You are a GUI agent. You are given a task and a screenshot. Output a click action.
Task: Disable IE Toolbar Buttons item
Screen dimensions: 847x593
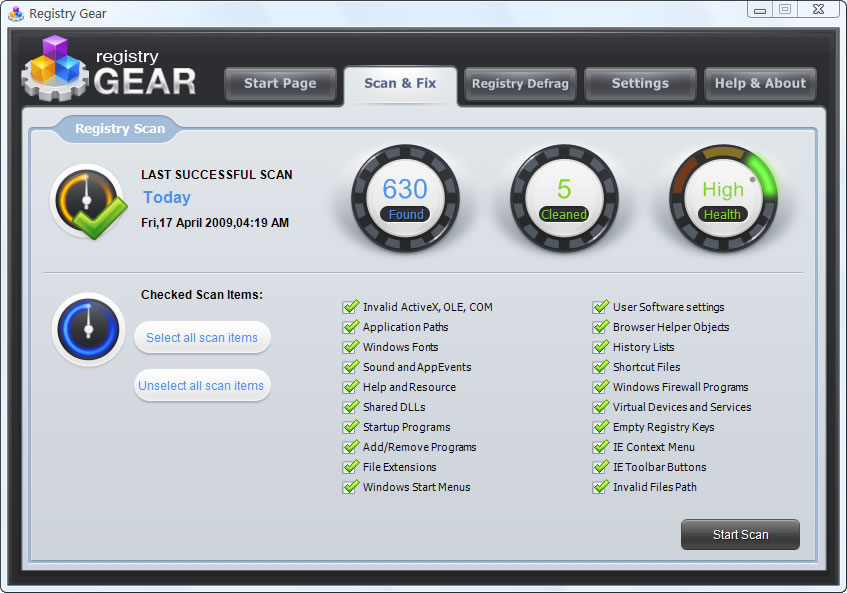(x=601, y=467)
